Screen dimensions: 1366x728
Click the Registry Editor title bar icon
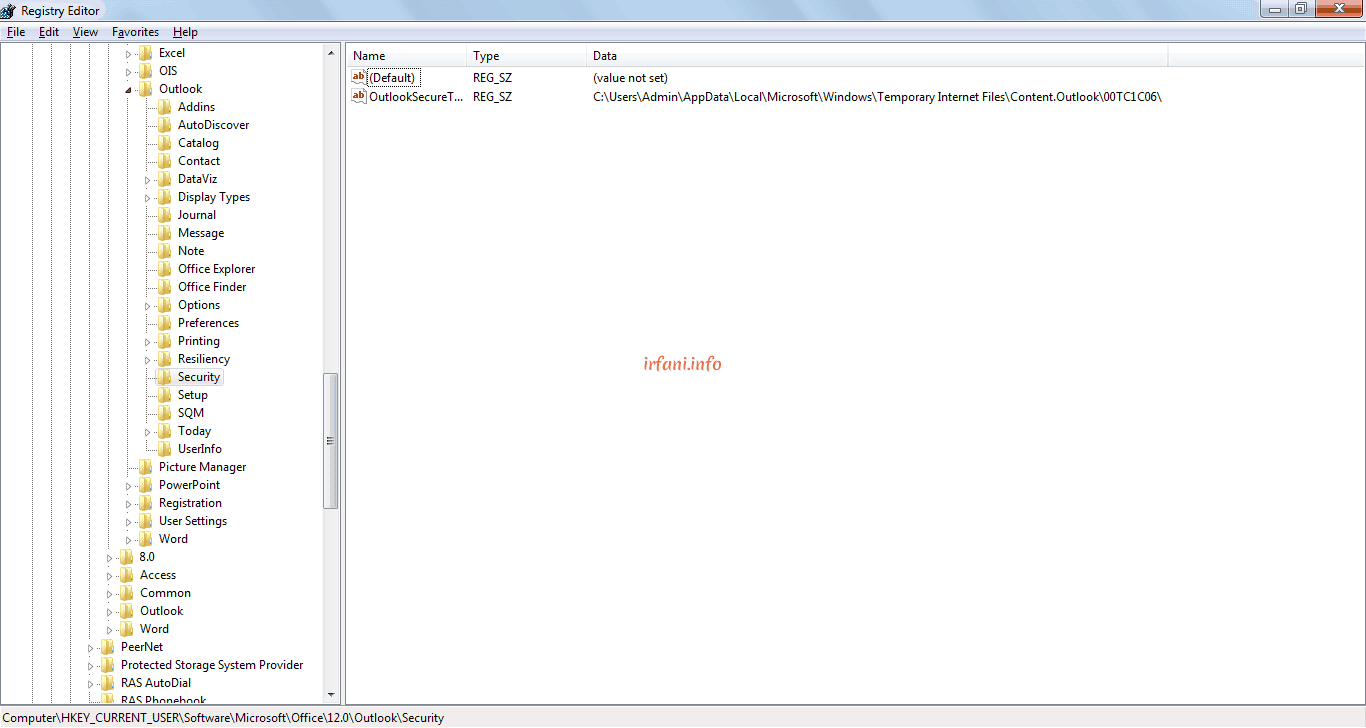pos(9,10)
